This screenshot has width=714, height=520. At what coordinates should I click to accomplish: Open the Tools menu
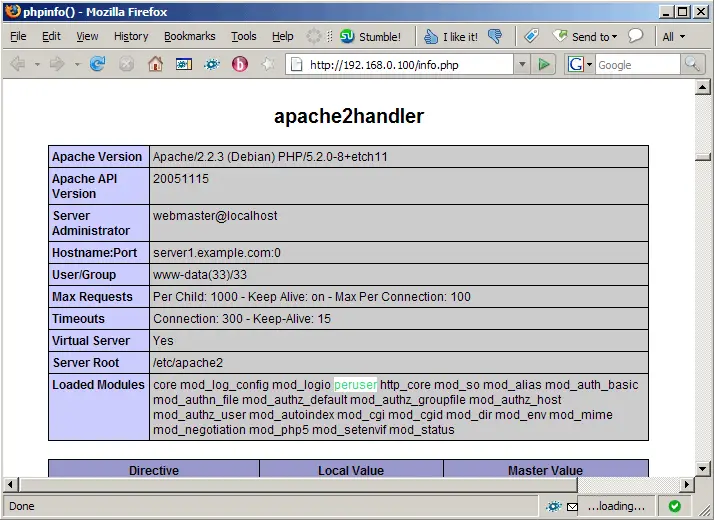click(x=244, y=36)
